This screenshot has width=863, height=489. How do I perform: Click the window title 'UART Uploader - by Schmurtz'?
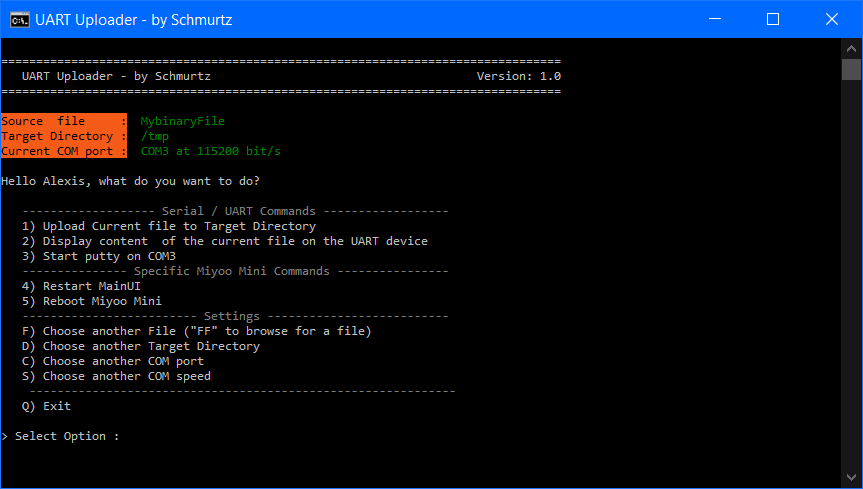pos(134,20)
